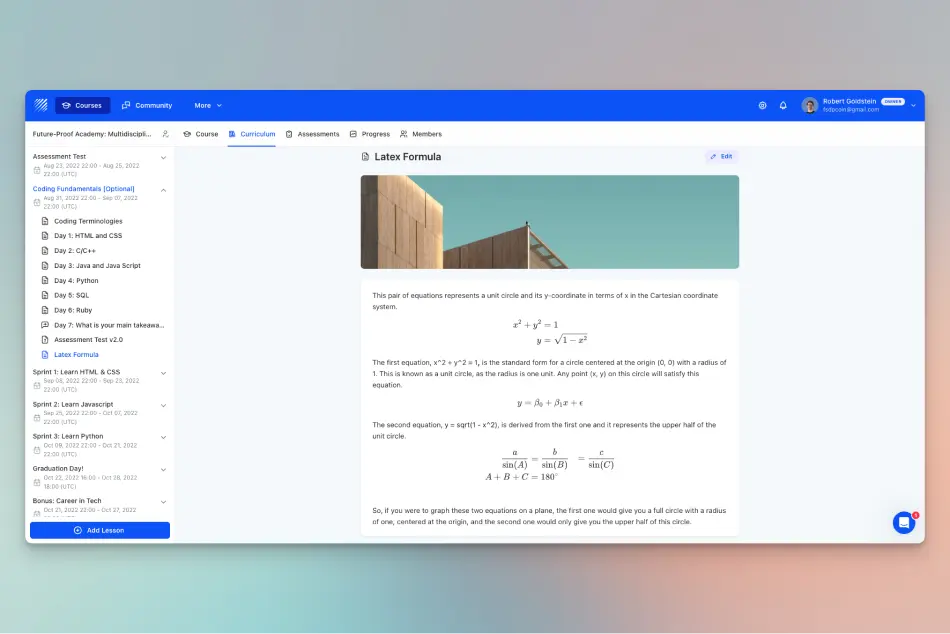This screenshot has width=950, height=634.
Task: Open the Day 2: C/C++ lesson
Action: pos(75,251)
